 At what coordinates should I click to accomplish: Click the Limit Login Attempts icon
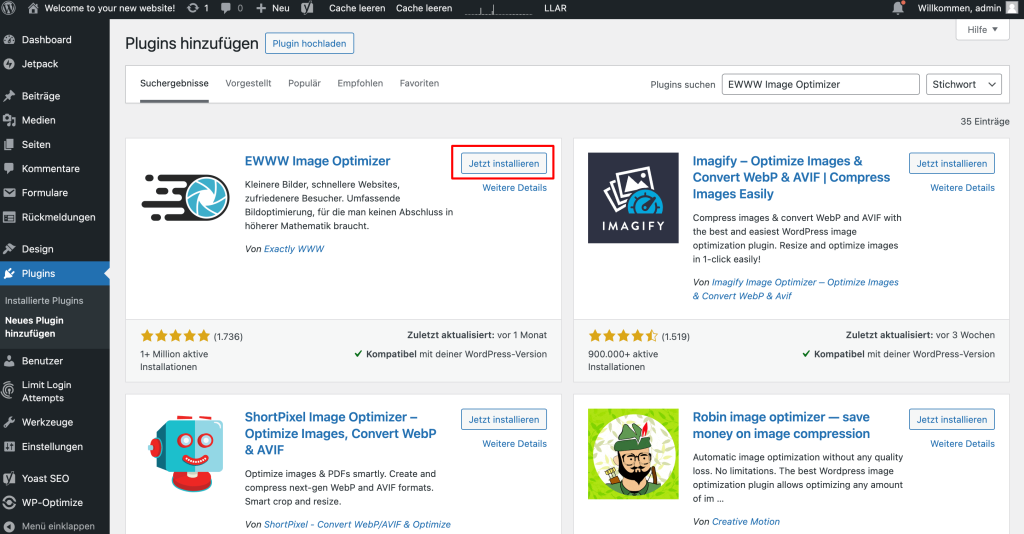tap(9, 391)
